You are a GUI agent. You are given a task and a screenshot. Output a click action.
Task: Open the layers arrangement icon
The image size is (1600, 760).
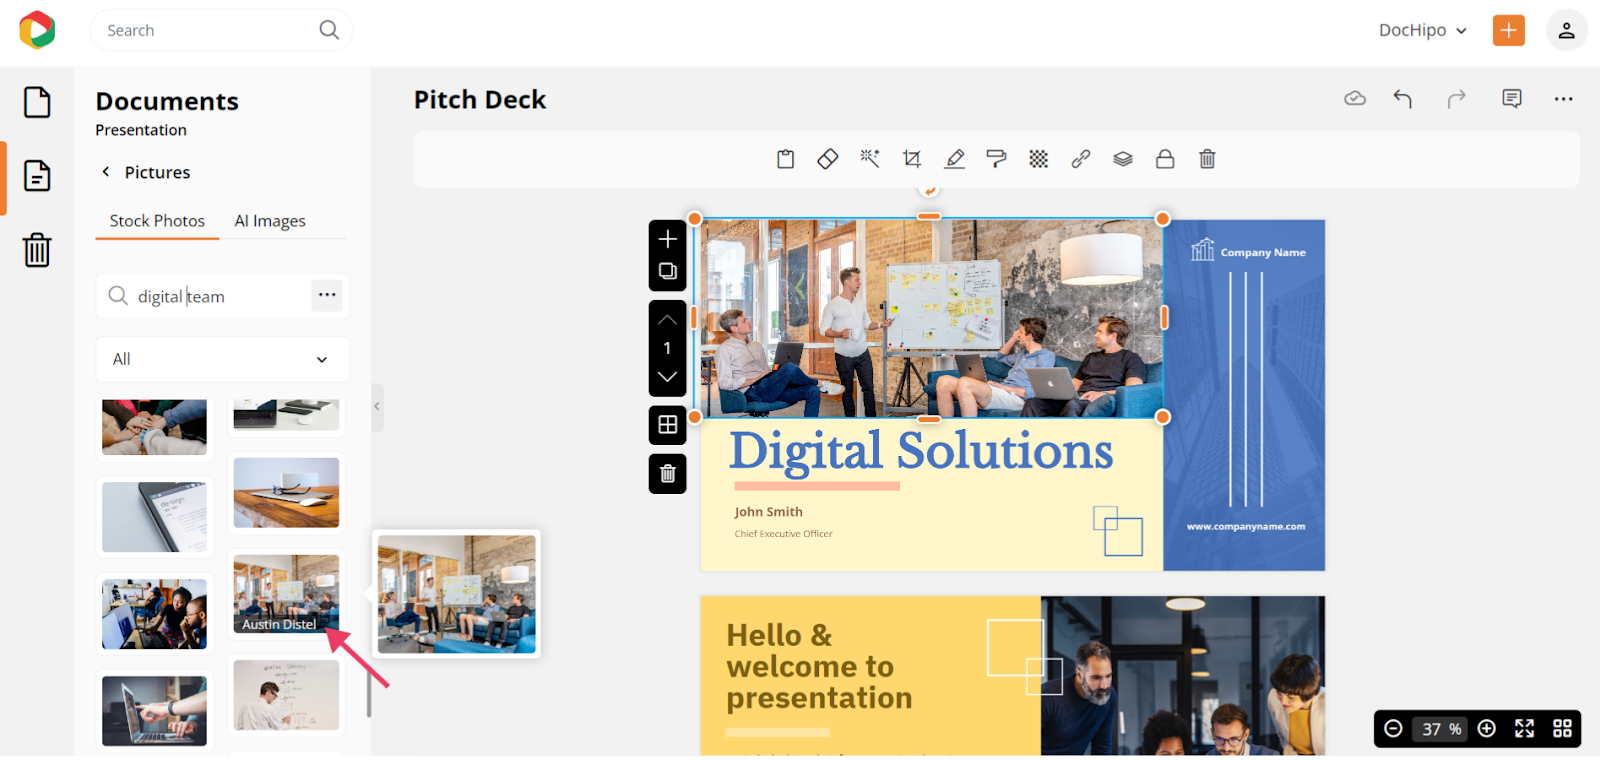(x=1123, y=159)
